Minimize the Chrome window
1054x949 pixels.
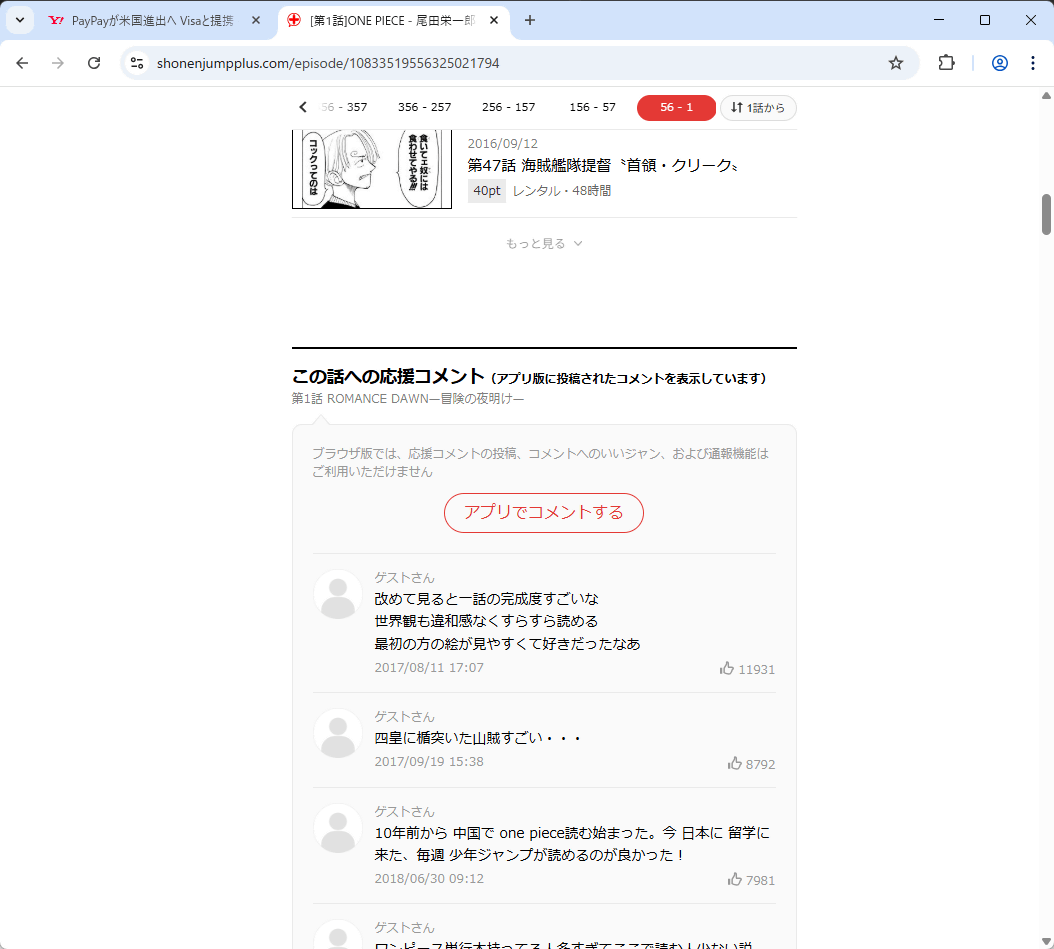(939, 20)
